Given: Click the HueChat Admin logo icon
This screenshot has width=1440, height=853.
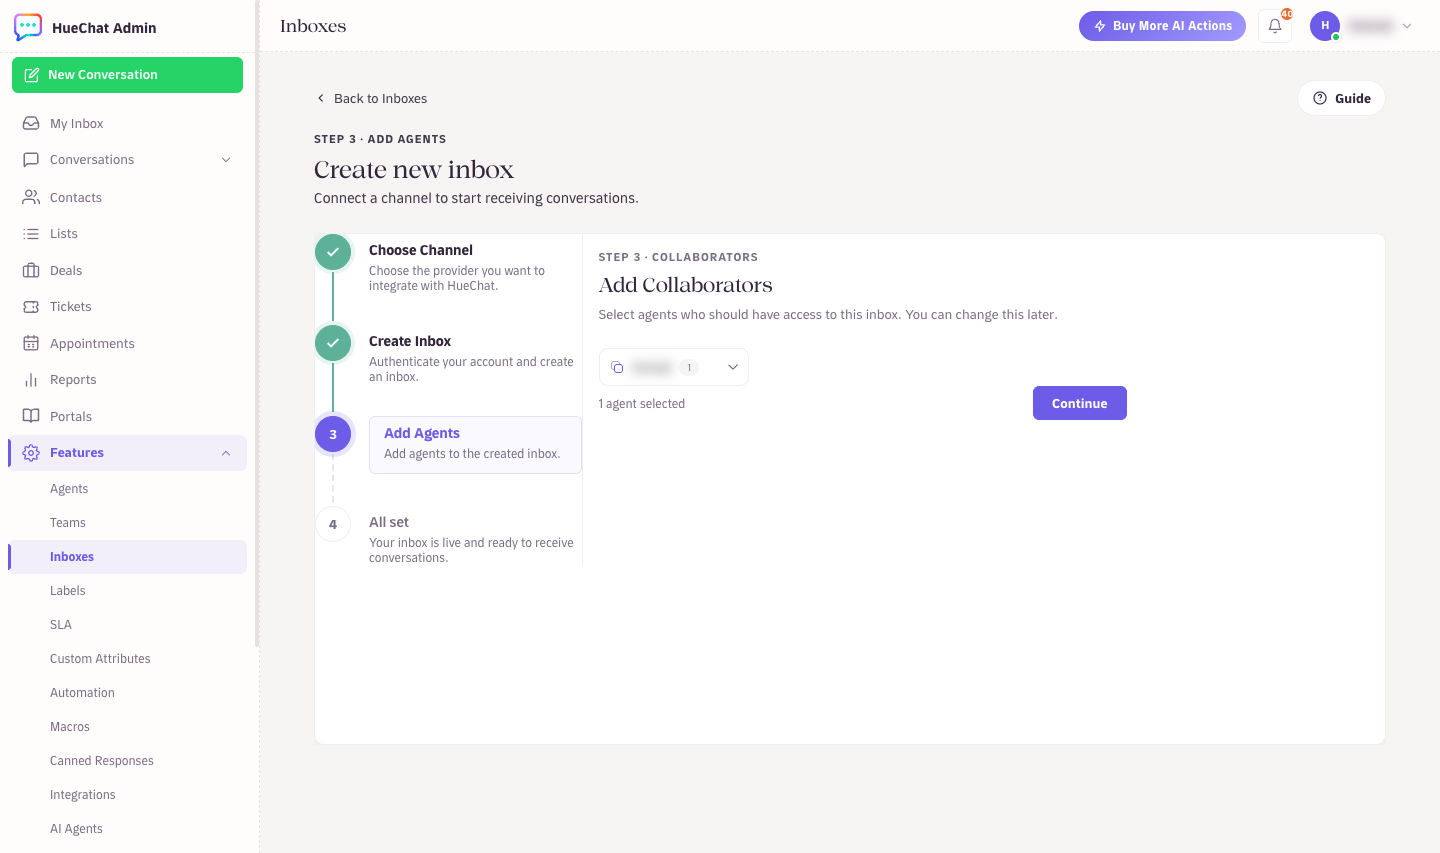Looking at the screenshot, I should click(28, 27).
